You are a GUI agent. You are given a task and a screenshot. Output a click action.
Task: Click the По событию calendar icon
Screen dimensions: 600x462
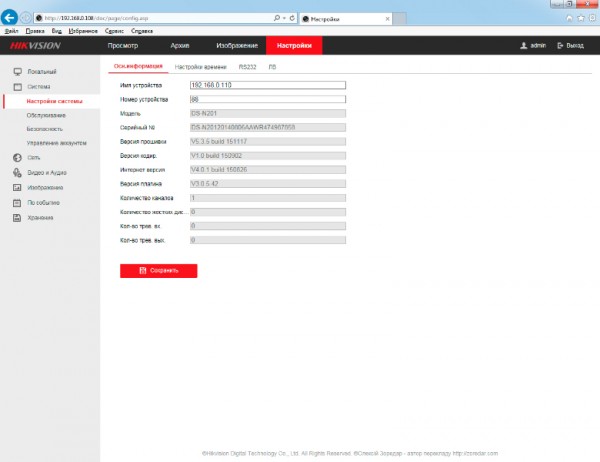[17, 203]
